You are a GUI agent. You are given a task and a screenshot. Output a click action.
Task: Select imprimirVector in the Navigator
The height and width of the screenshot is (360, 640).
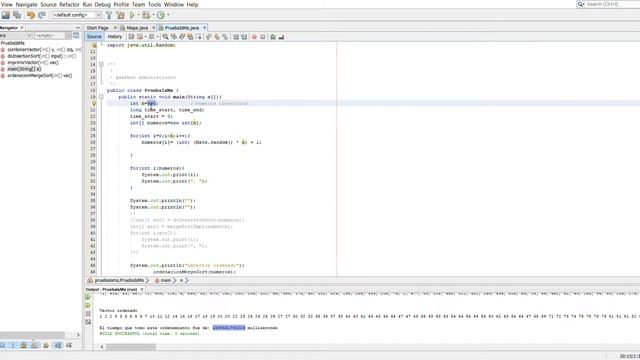pyautogui.click(x=30, y=62)
